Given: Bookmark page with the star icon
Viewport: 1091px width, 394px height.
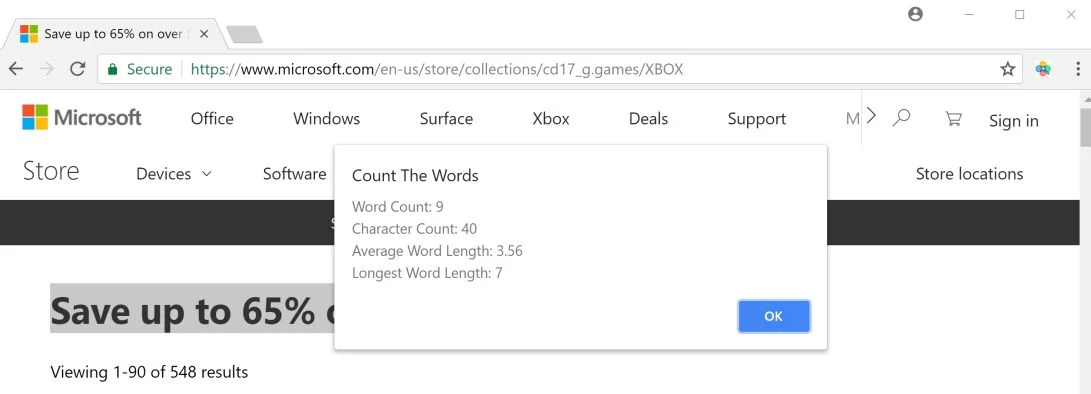Looking at the screenshot, I should [1008, 69].
